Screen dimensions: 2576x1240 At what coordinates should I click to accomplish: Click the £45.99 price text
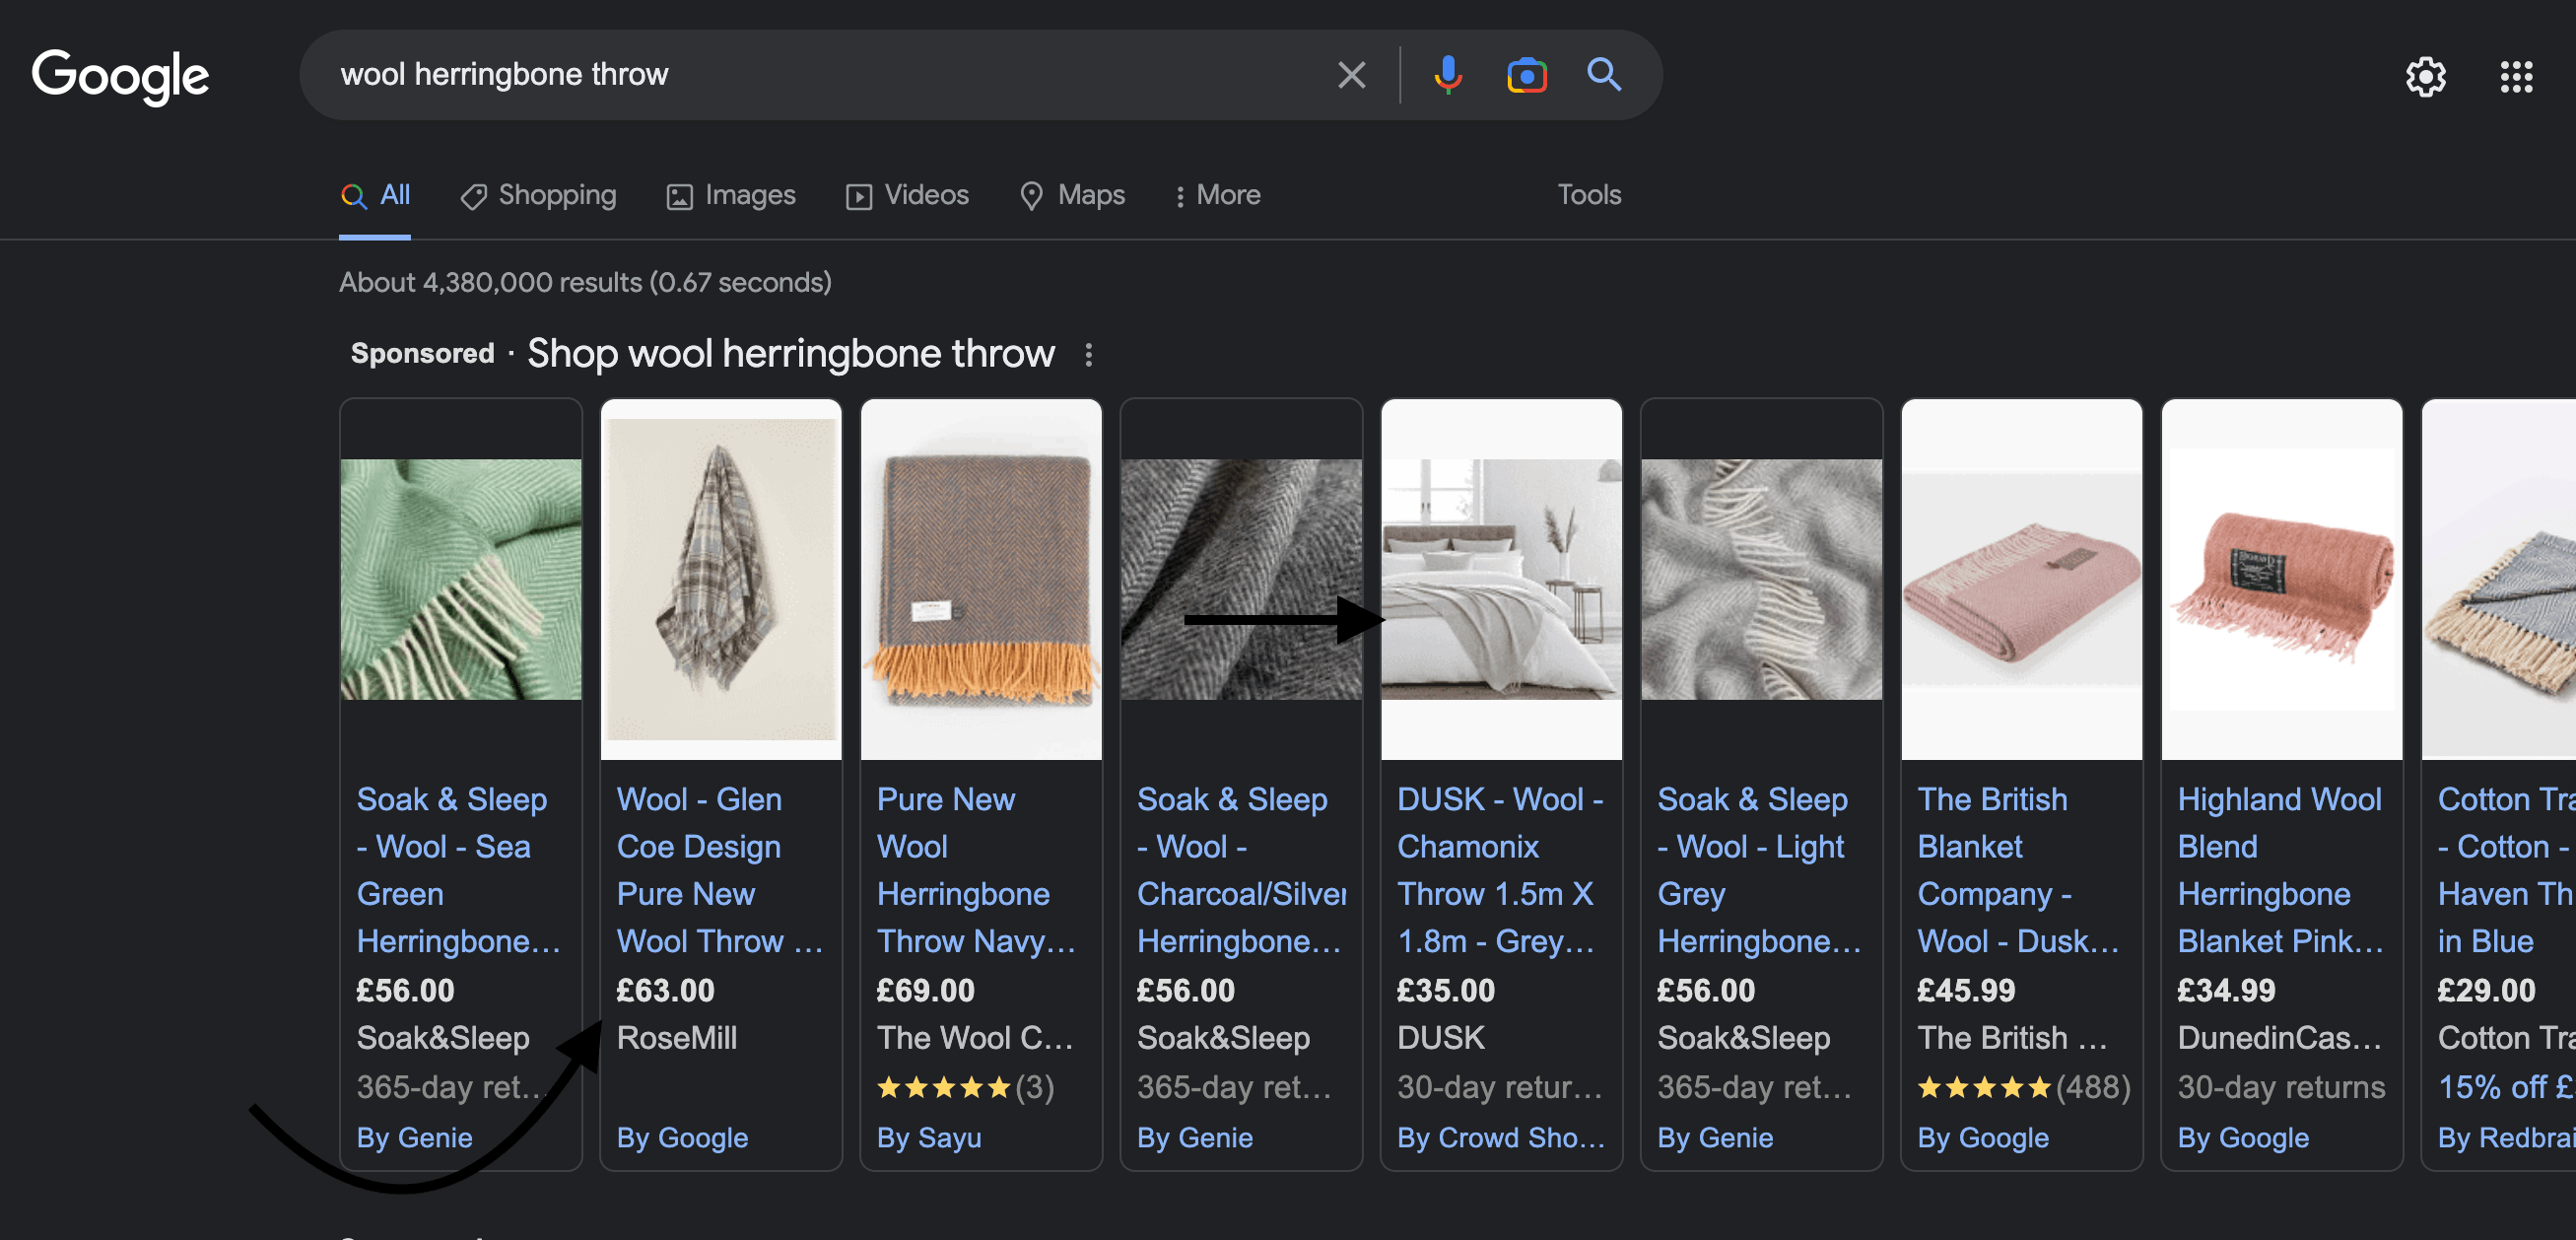[x=1965, y=990]
